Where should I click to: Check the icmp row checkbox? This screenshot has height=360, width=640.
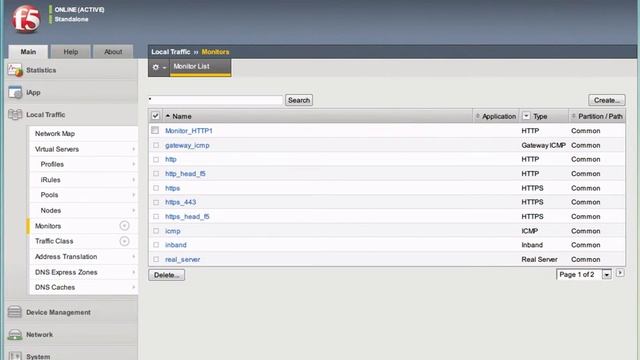tap(156, 231)
